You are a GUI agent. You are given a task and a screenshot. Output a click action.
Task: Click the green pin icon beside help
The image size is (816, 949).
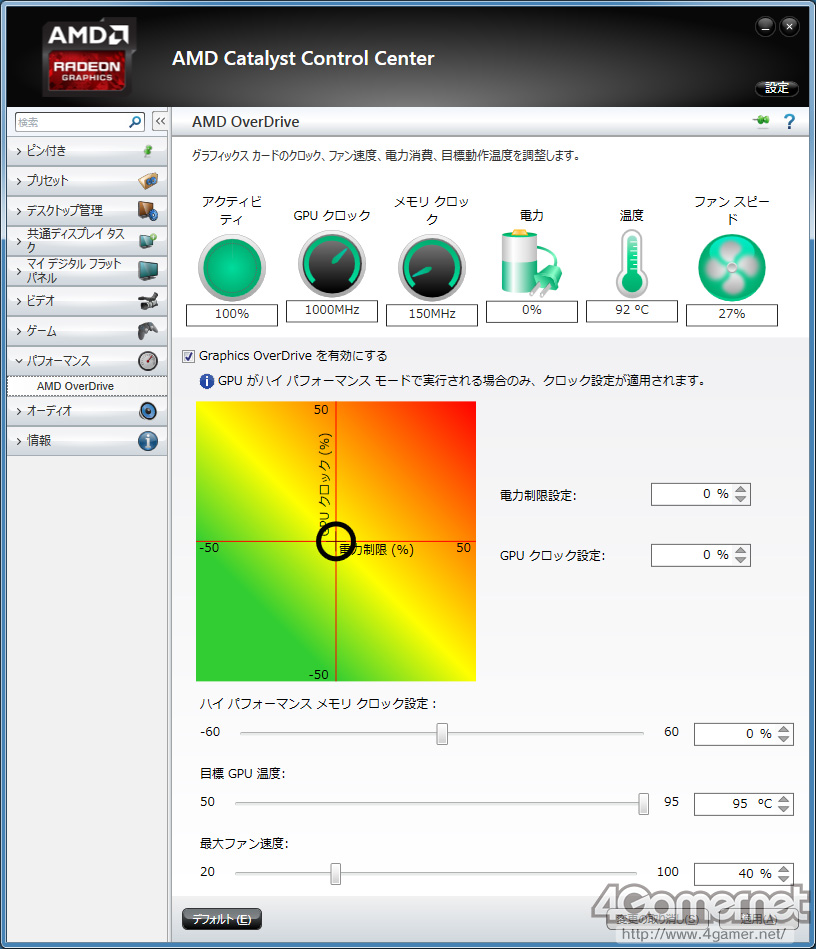pos(762,121)
